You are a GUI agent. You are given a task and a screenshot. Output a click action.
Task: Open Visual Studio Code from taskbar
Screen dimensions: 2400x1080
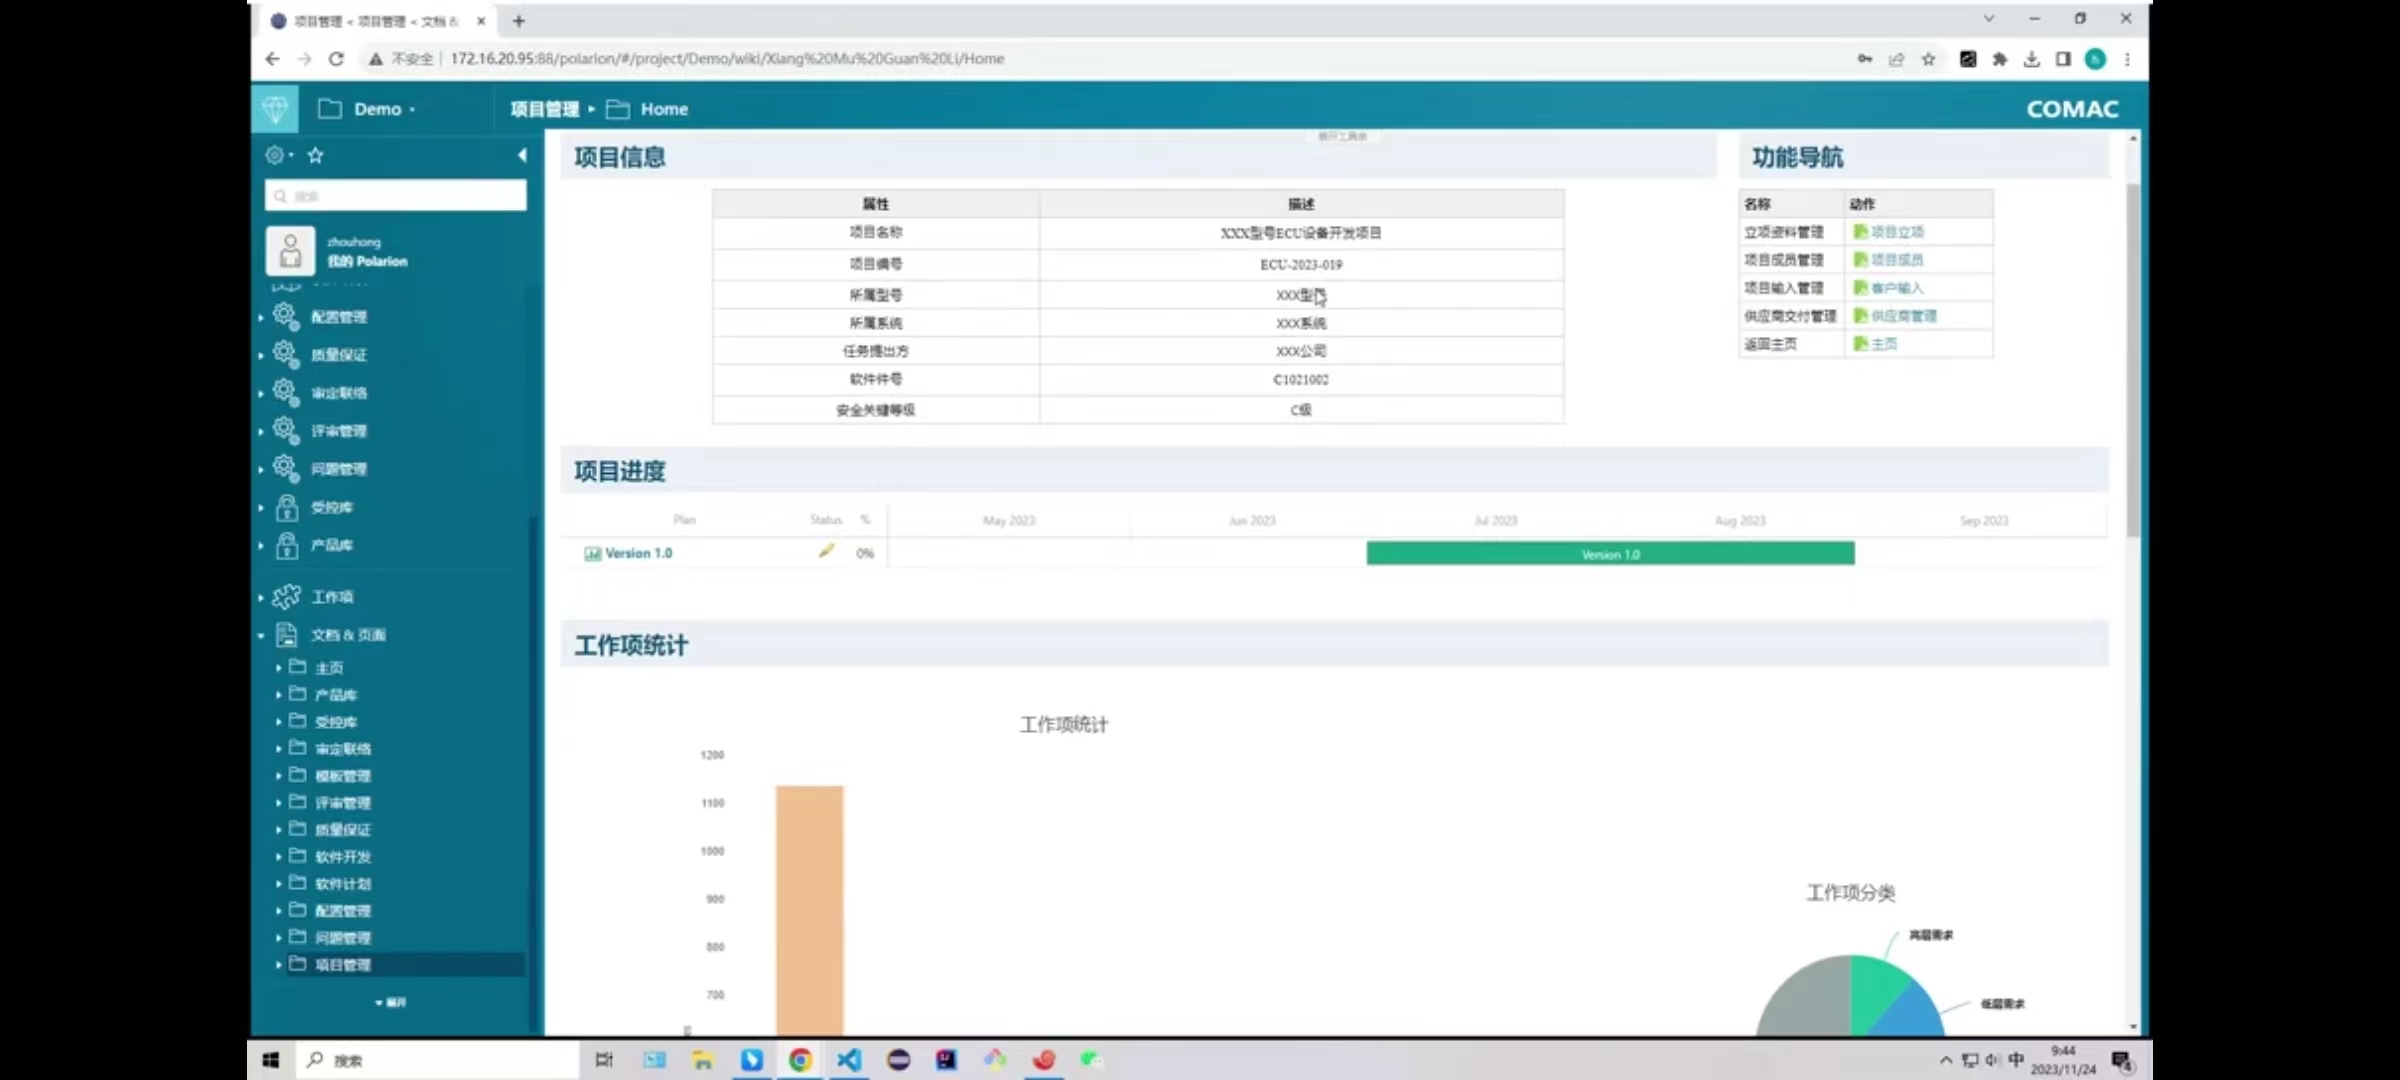[849, 1060]
